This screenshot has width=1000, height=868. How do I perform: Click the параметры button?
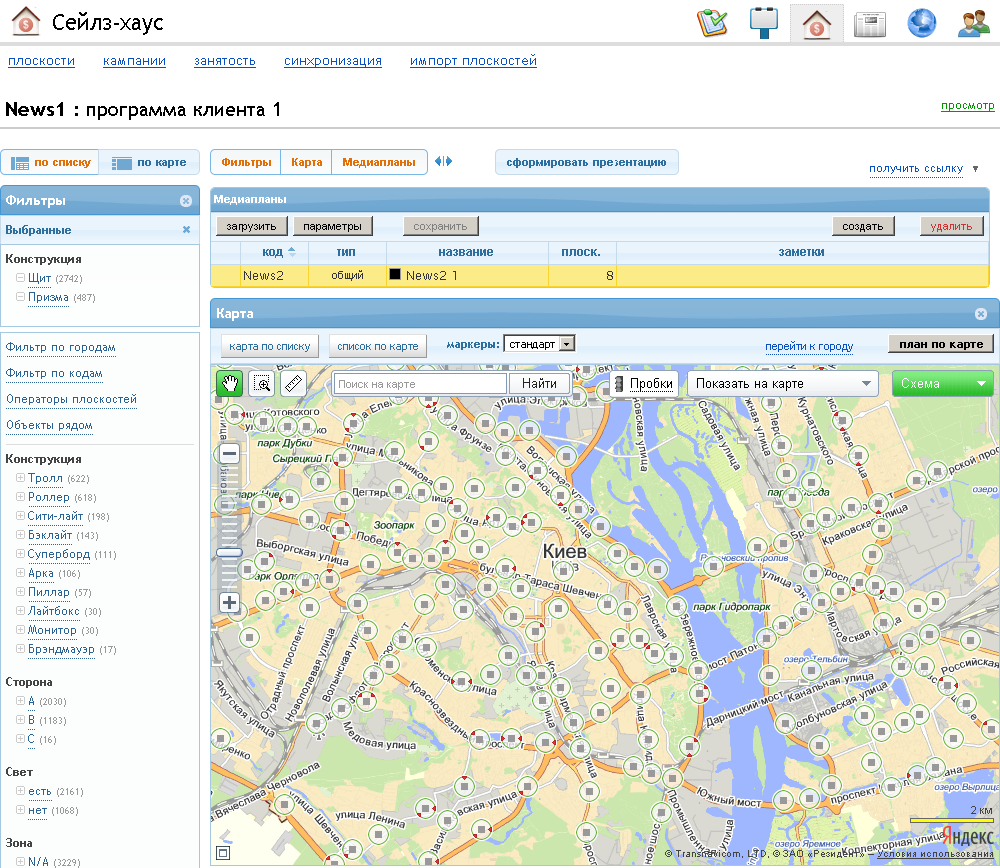tap(332, 226)
